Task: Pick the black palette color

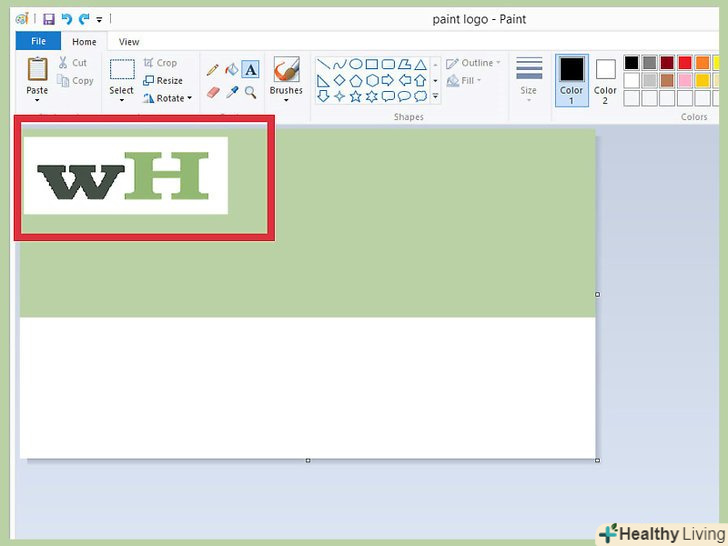Action: (x=631, y=63)
